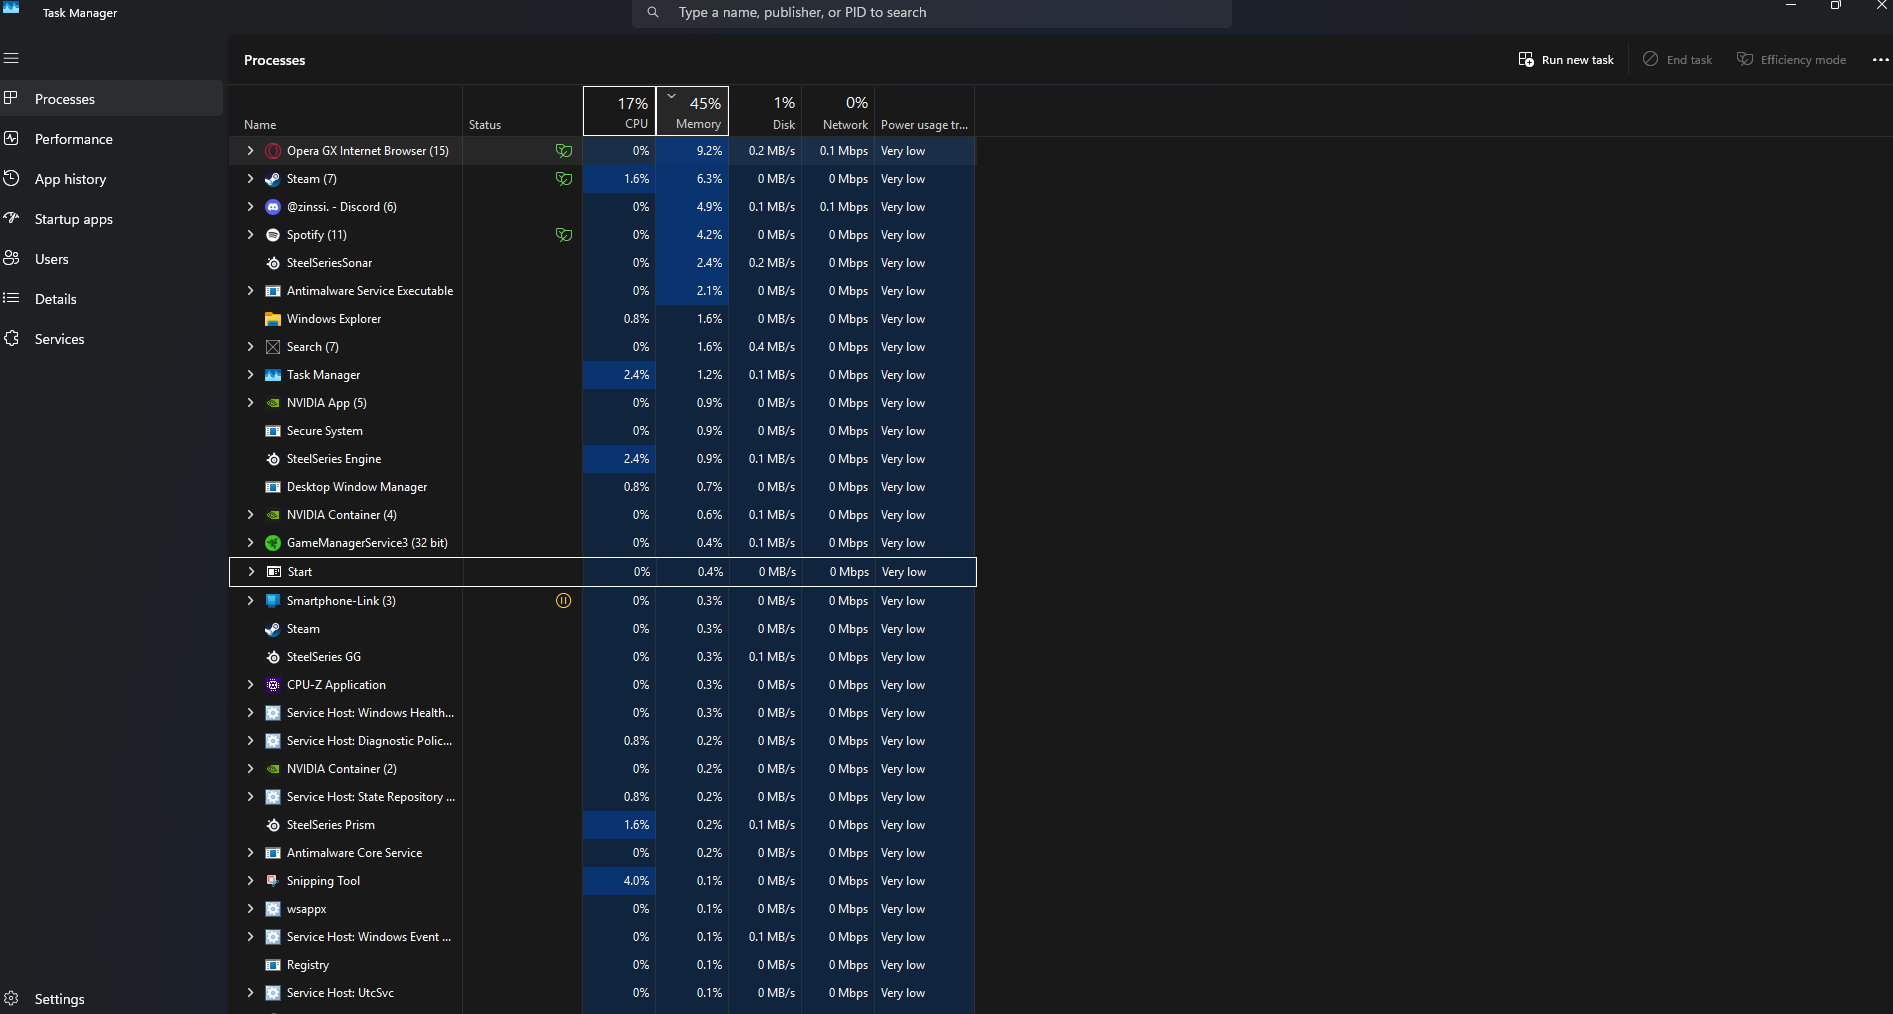Select the Desktop Window Manager row
Screen dimensions: 1893x1014
click(602, 487)
